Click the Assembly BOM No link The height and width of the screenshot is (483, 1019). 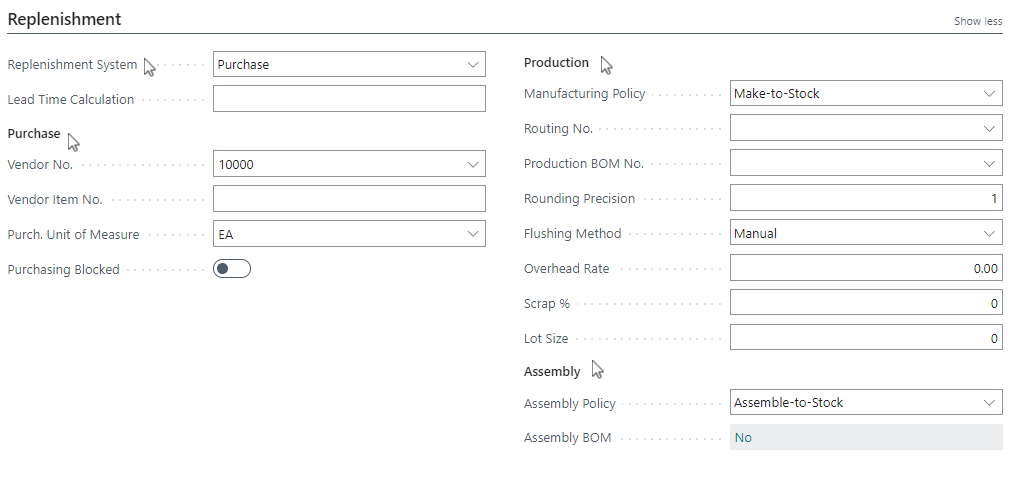743,437
